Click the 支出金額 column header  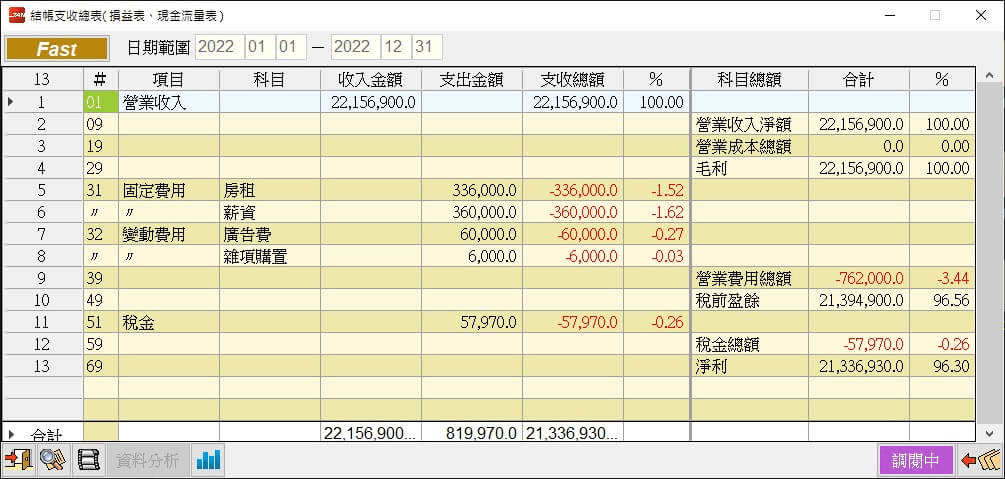[x=472, y=80]
